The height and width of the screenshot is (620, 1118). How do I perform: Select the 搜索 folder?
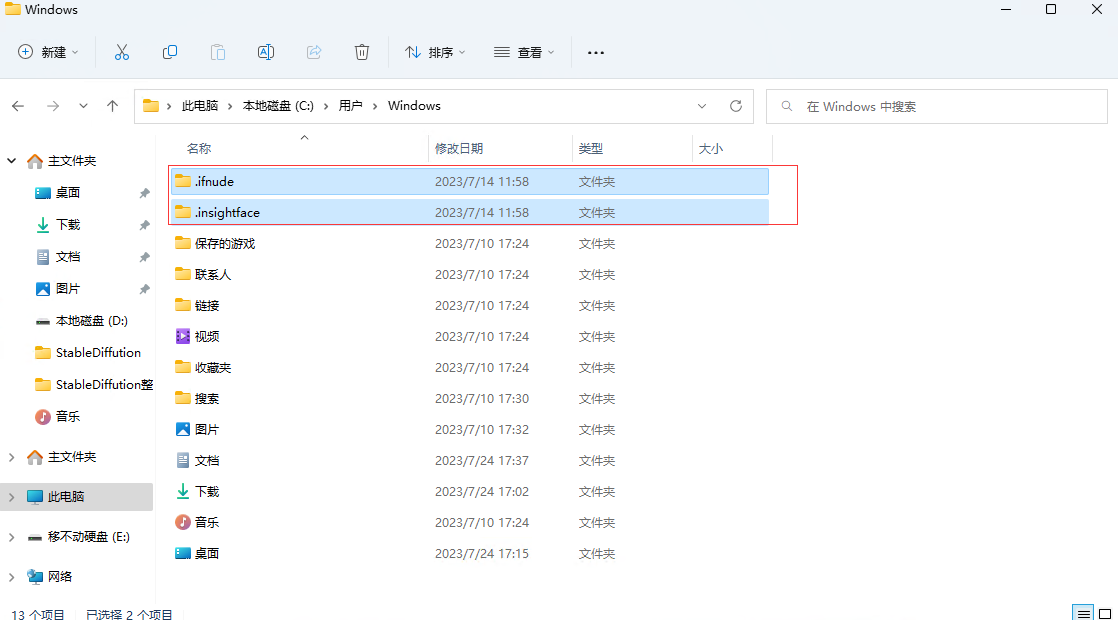(207, 398)
